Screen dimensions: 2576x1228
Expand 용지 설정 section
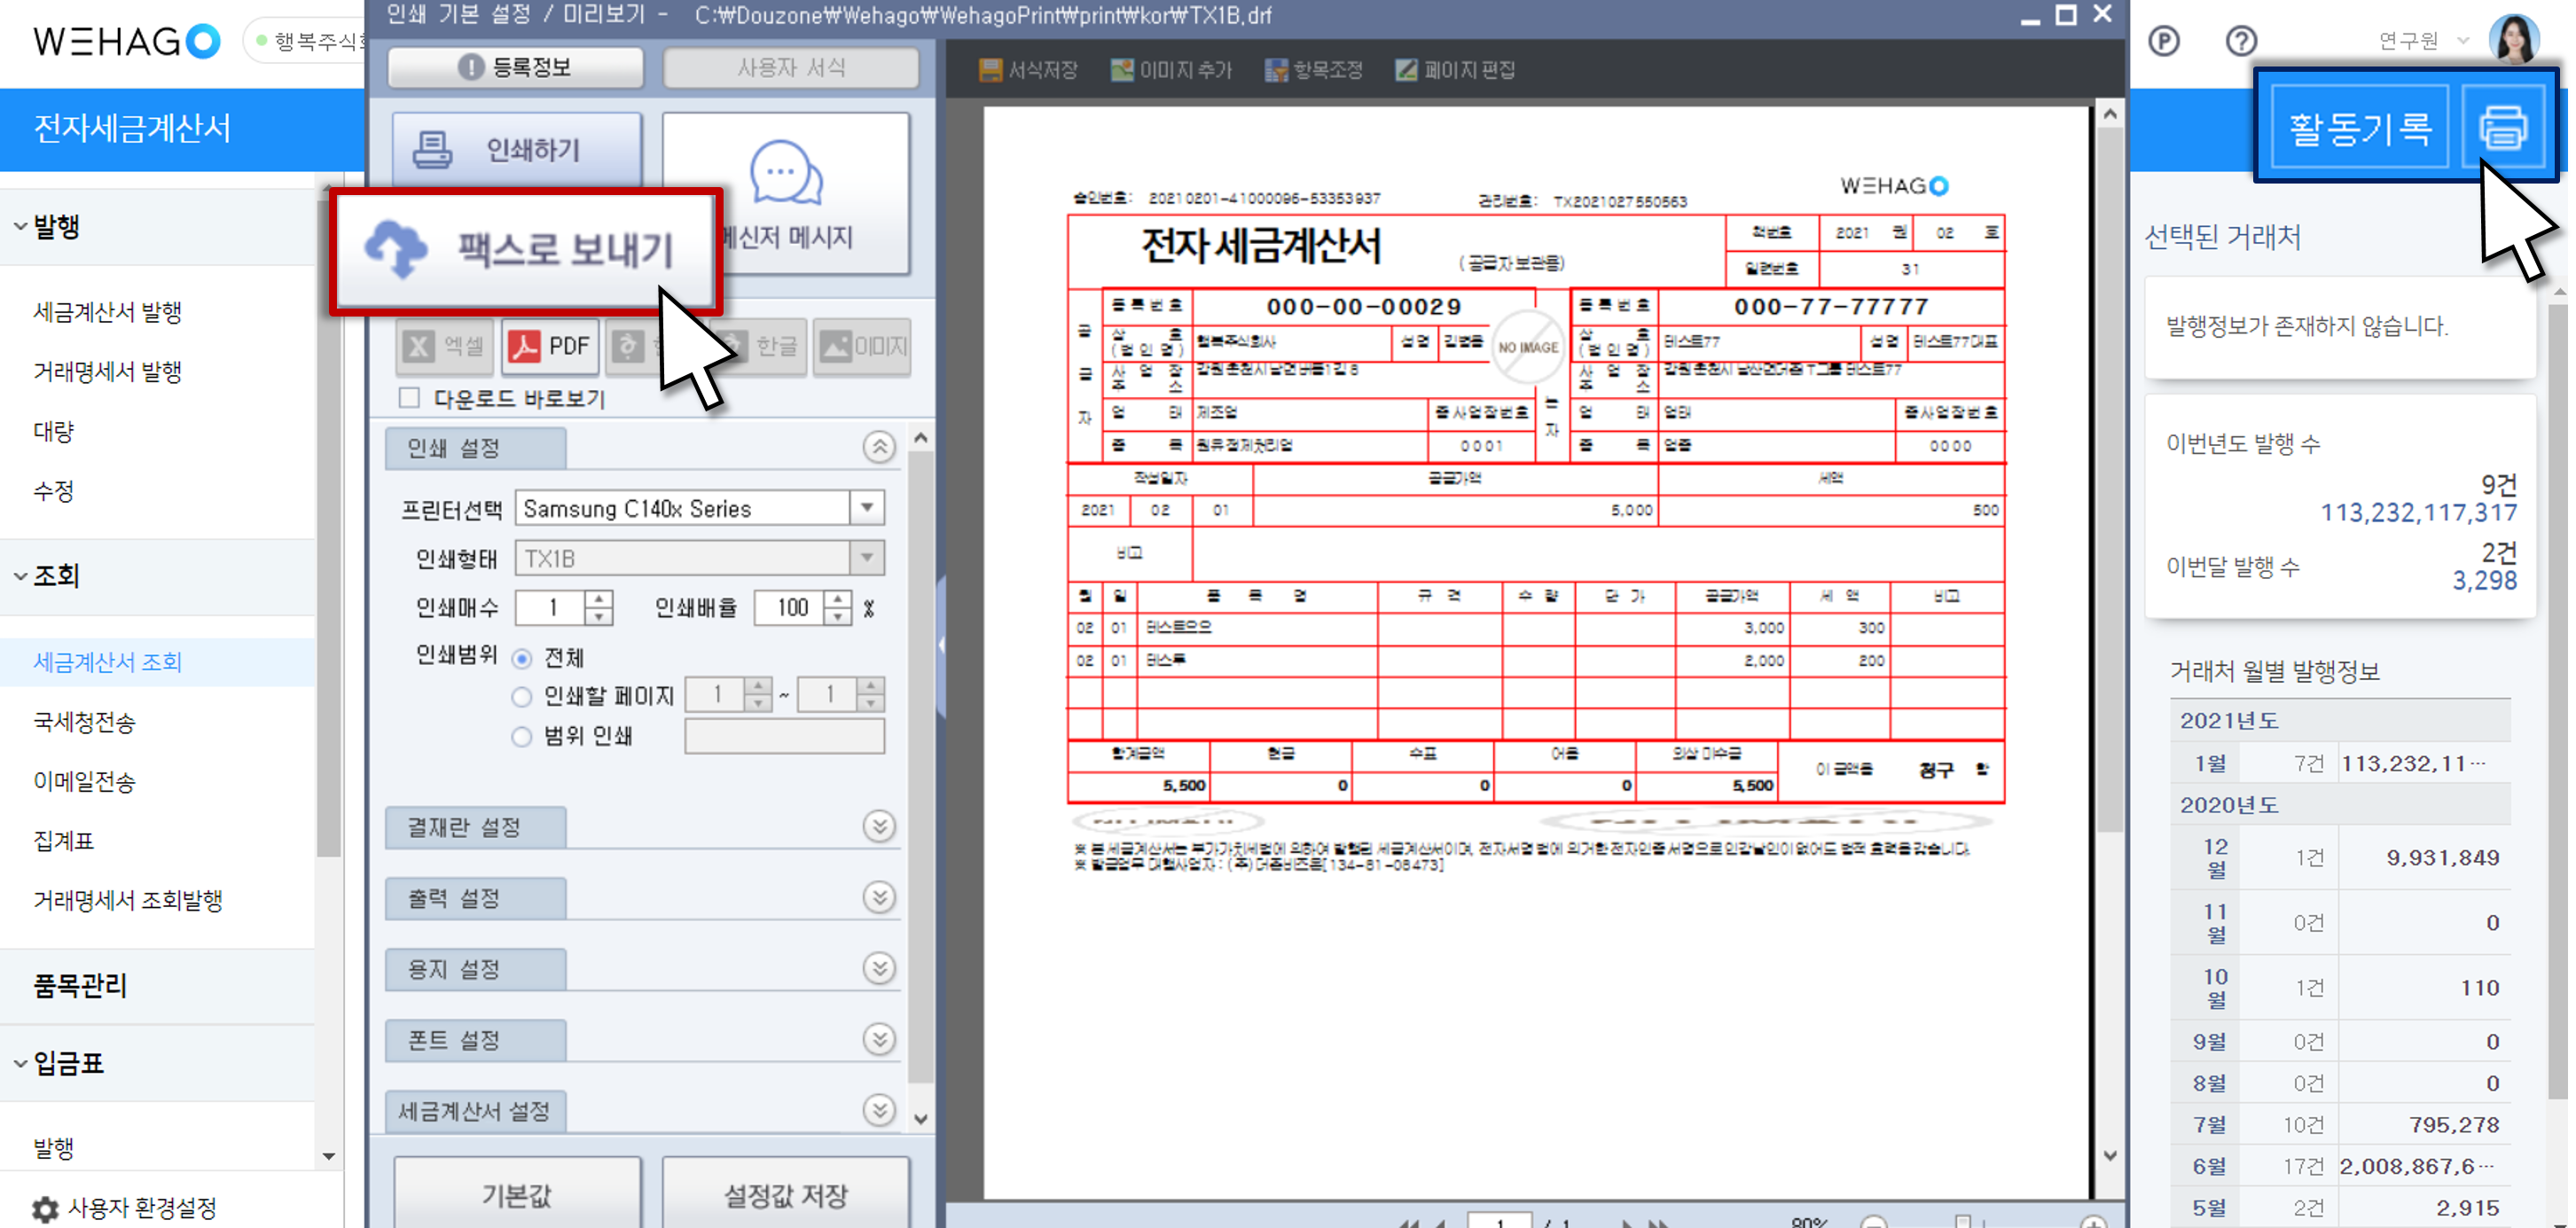coord(879,969)
